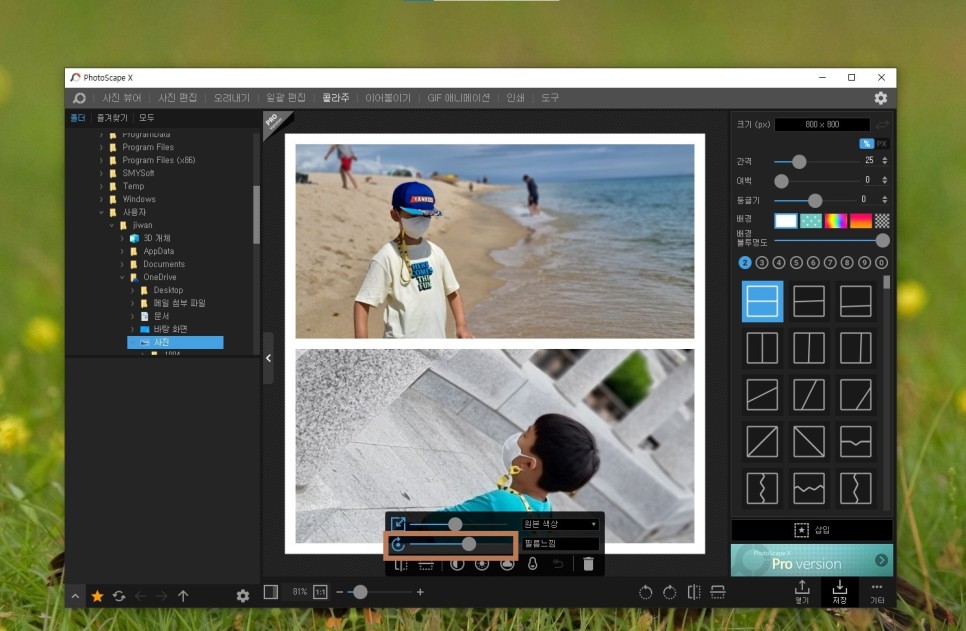Screen dimensions: 966x631
Task: Expand the AppData folder
Action: click(x=122, y=251)
